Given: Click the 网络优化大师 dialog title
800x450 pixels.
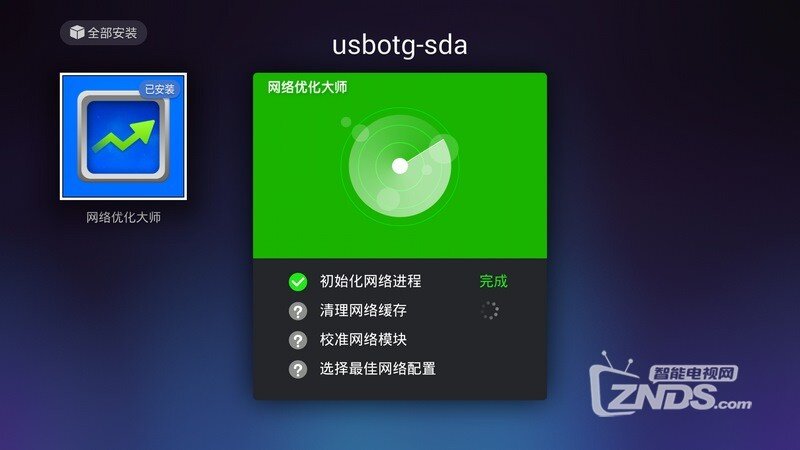Looking at the screenshot, I should [307, 87].
